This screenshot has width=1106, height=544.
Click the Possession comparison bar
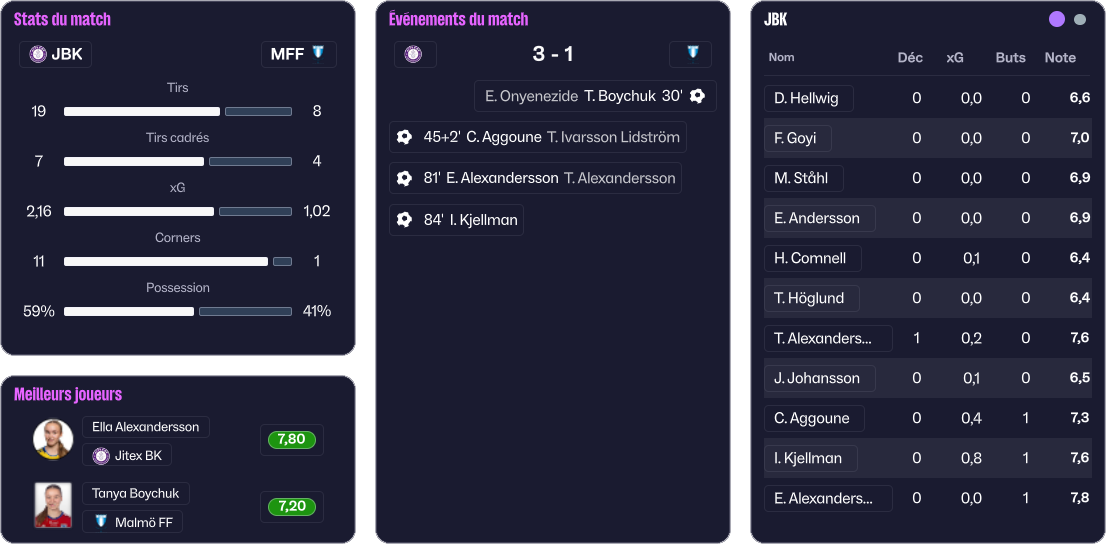178,311
